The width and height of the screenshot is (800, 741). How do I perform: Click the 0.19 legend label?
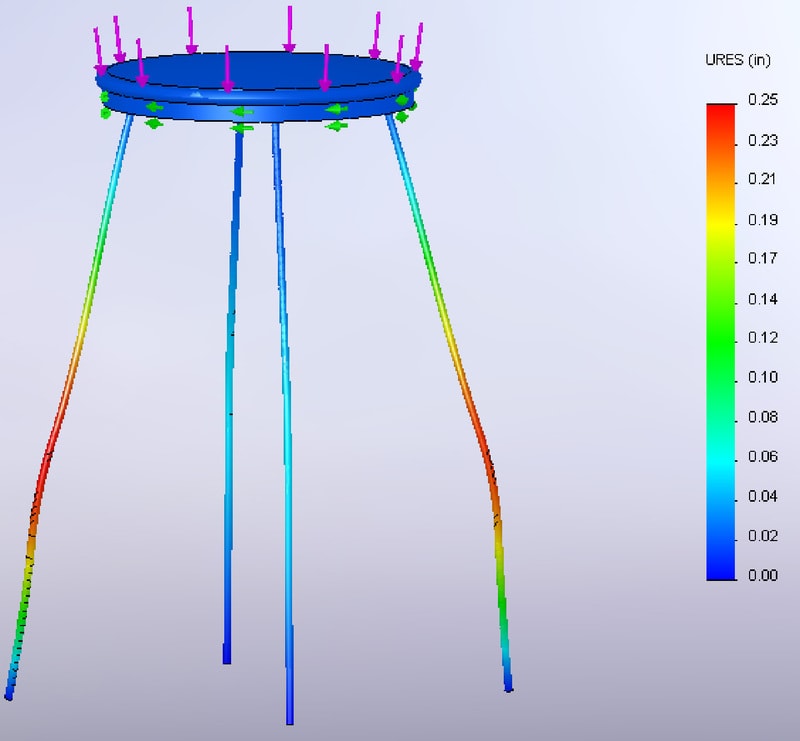(x=762, y=220)
